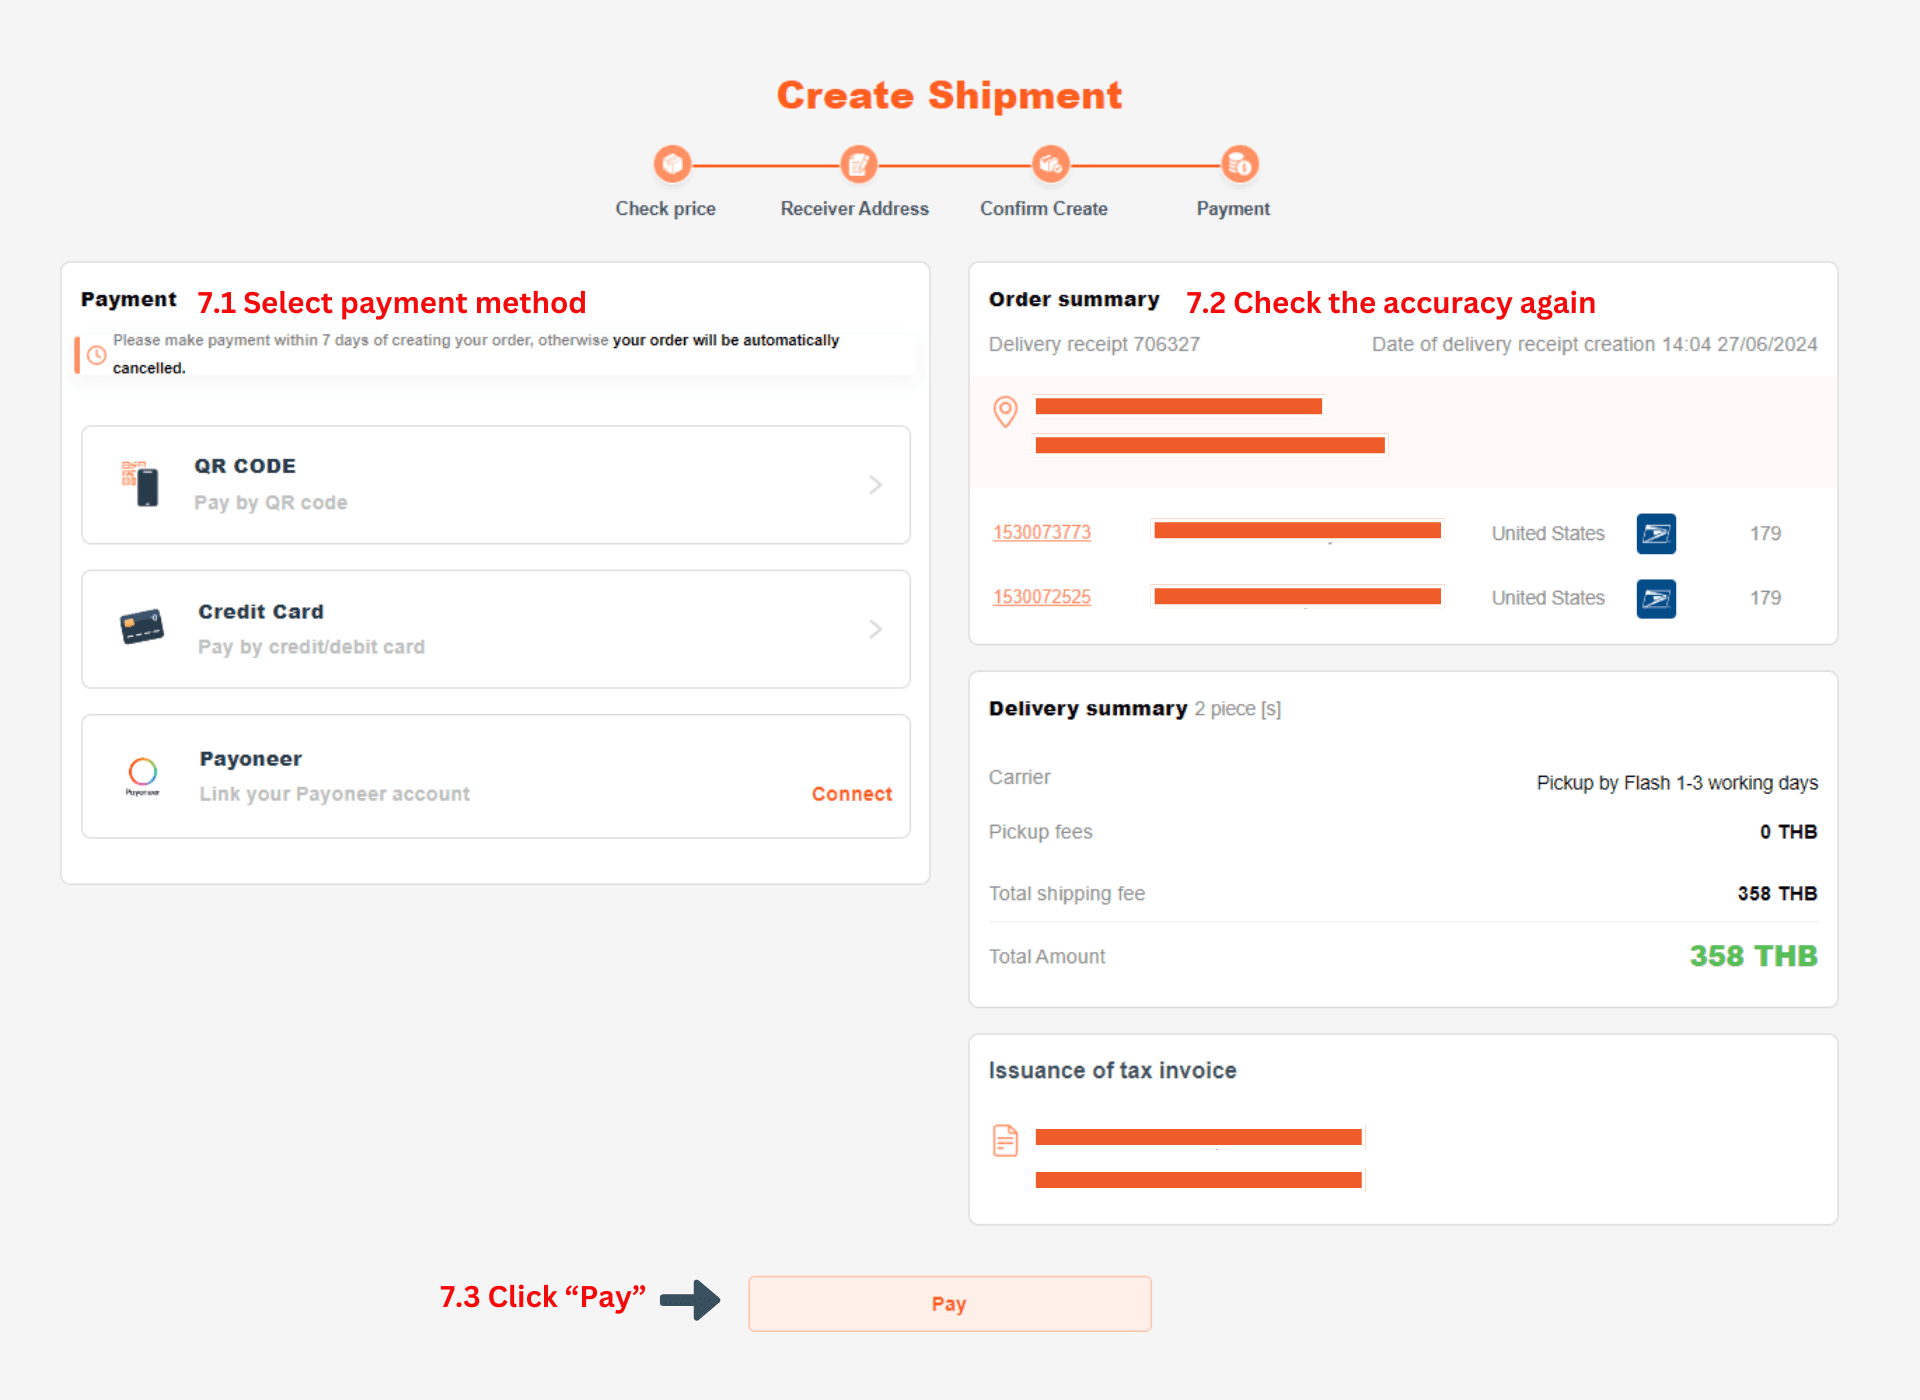Click the Receiver Address step icon
The width and height of the screenshot is (1920, 1400).
point(858,164)
